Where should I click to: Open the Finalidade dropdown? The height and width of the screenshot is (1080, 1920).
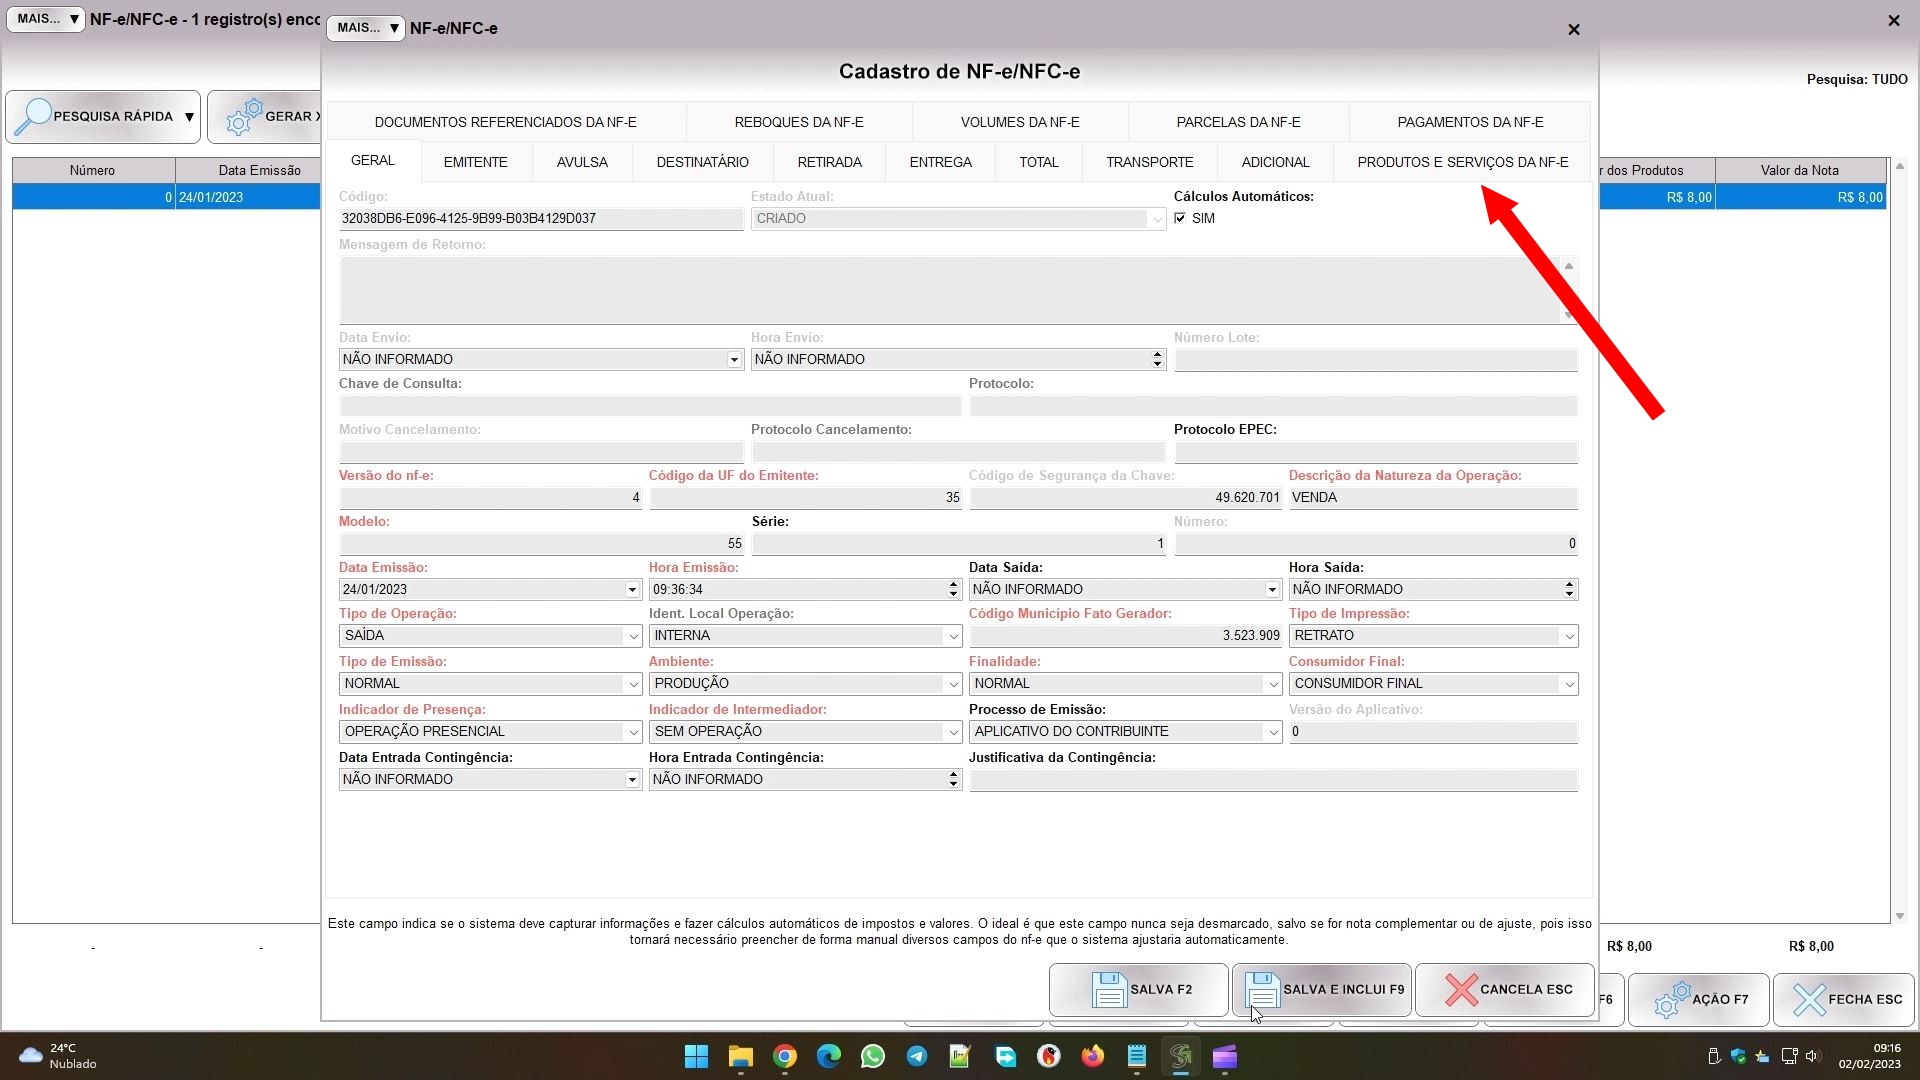pos(1273,684)
